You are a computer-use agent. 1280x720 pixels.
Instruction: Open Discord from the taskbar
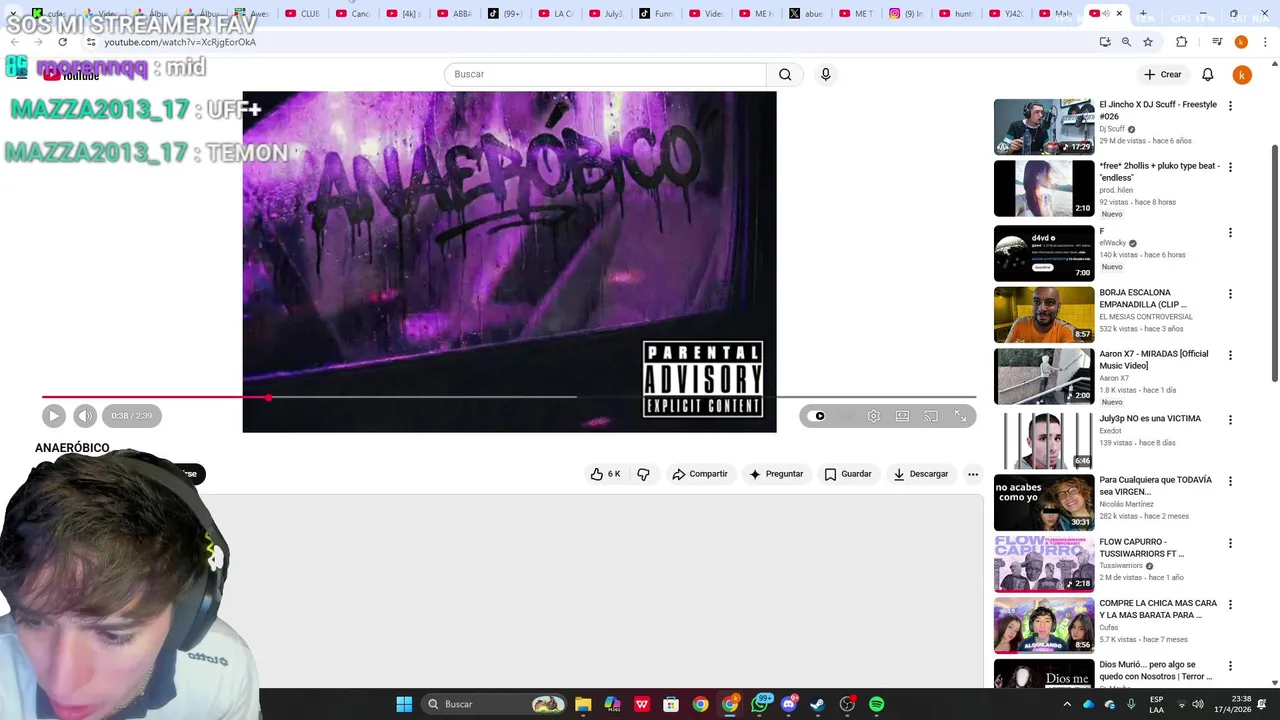[789, 704]
